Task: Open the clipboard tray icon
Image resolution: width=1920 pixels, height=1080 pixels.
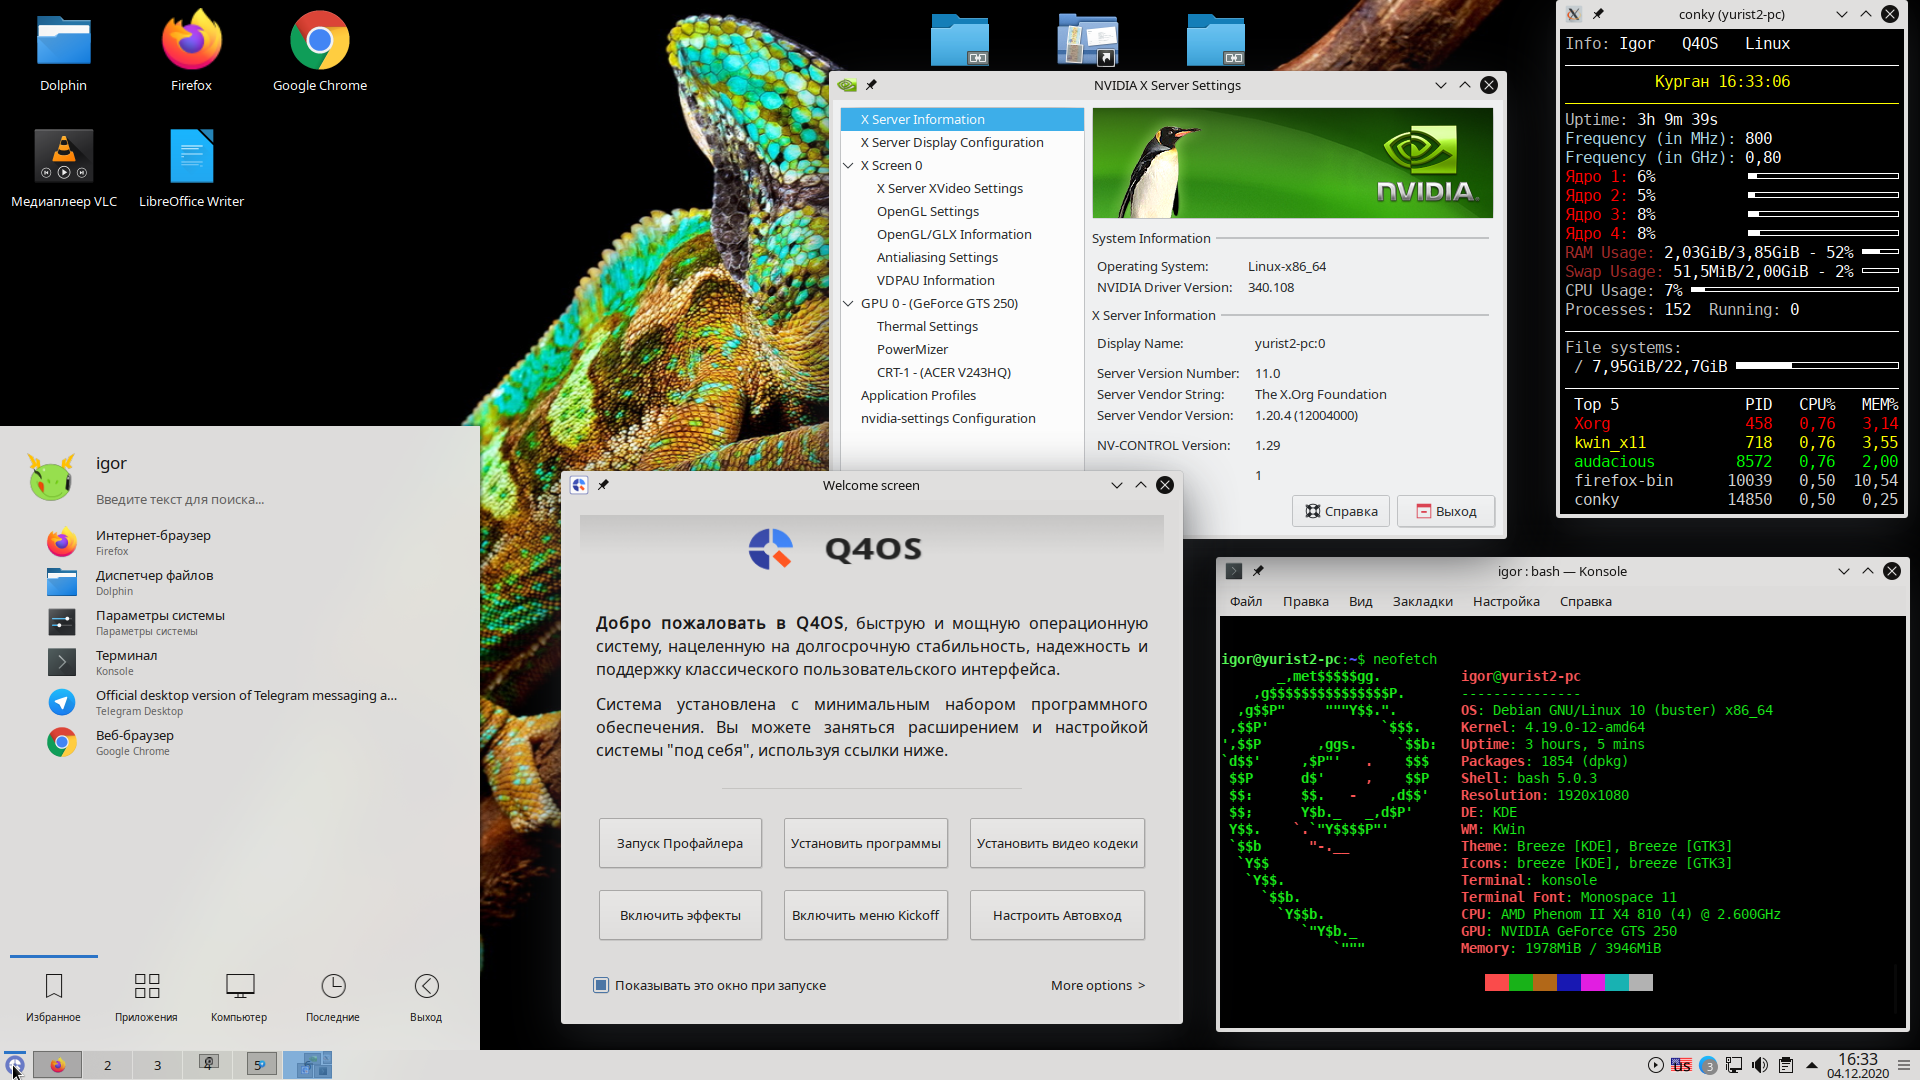Action: click(1786, 1065)
